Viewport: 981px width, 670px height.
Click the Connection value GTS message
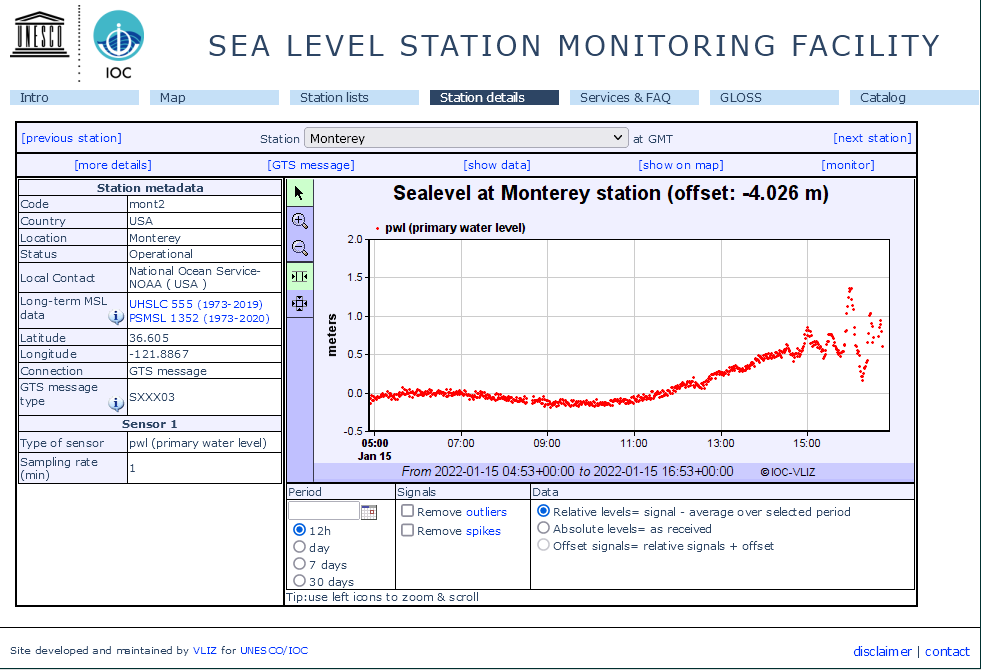click(168, 371)
